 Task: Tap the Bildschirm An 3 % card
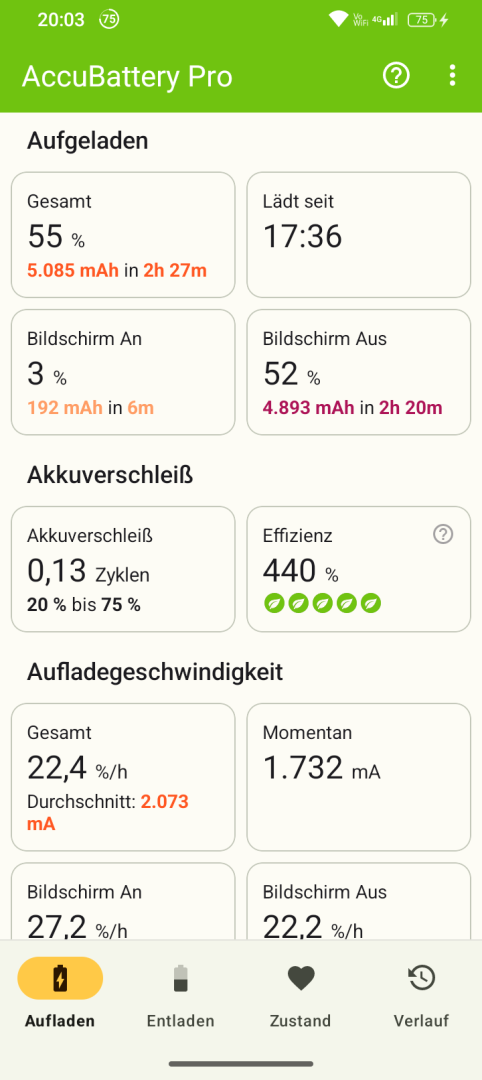point(123,372)
